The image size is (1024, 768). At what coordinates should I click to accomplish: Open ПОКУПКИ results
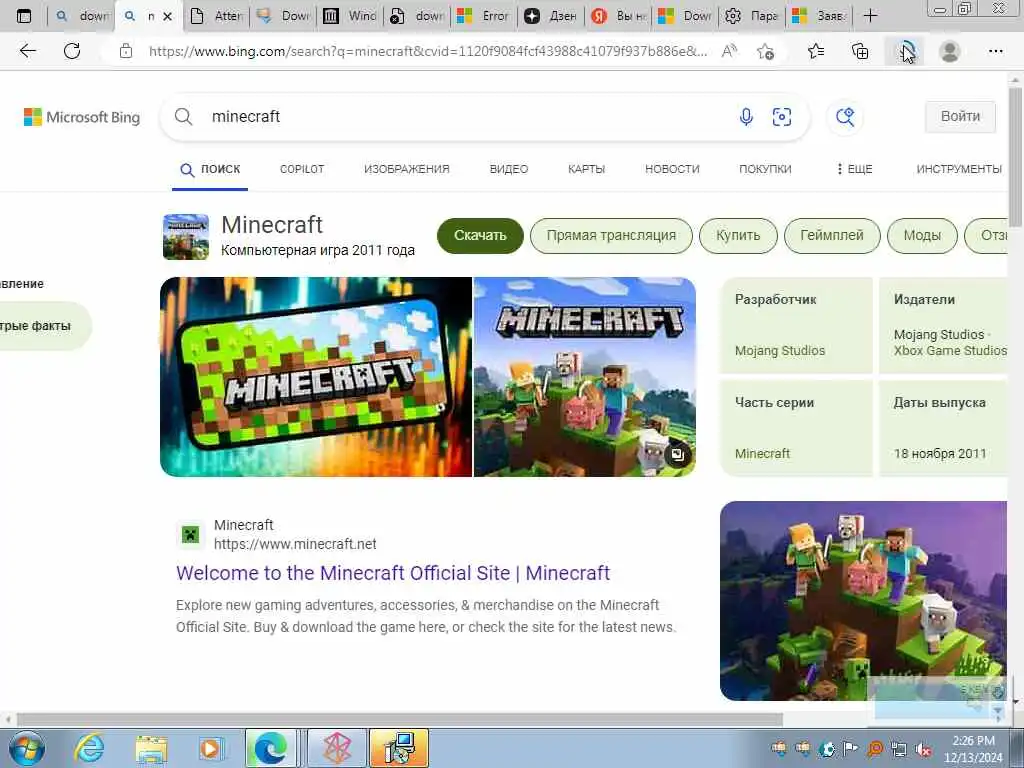[x=765, y=169]
